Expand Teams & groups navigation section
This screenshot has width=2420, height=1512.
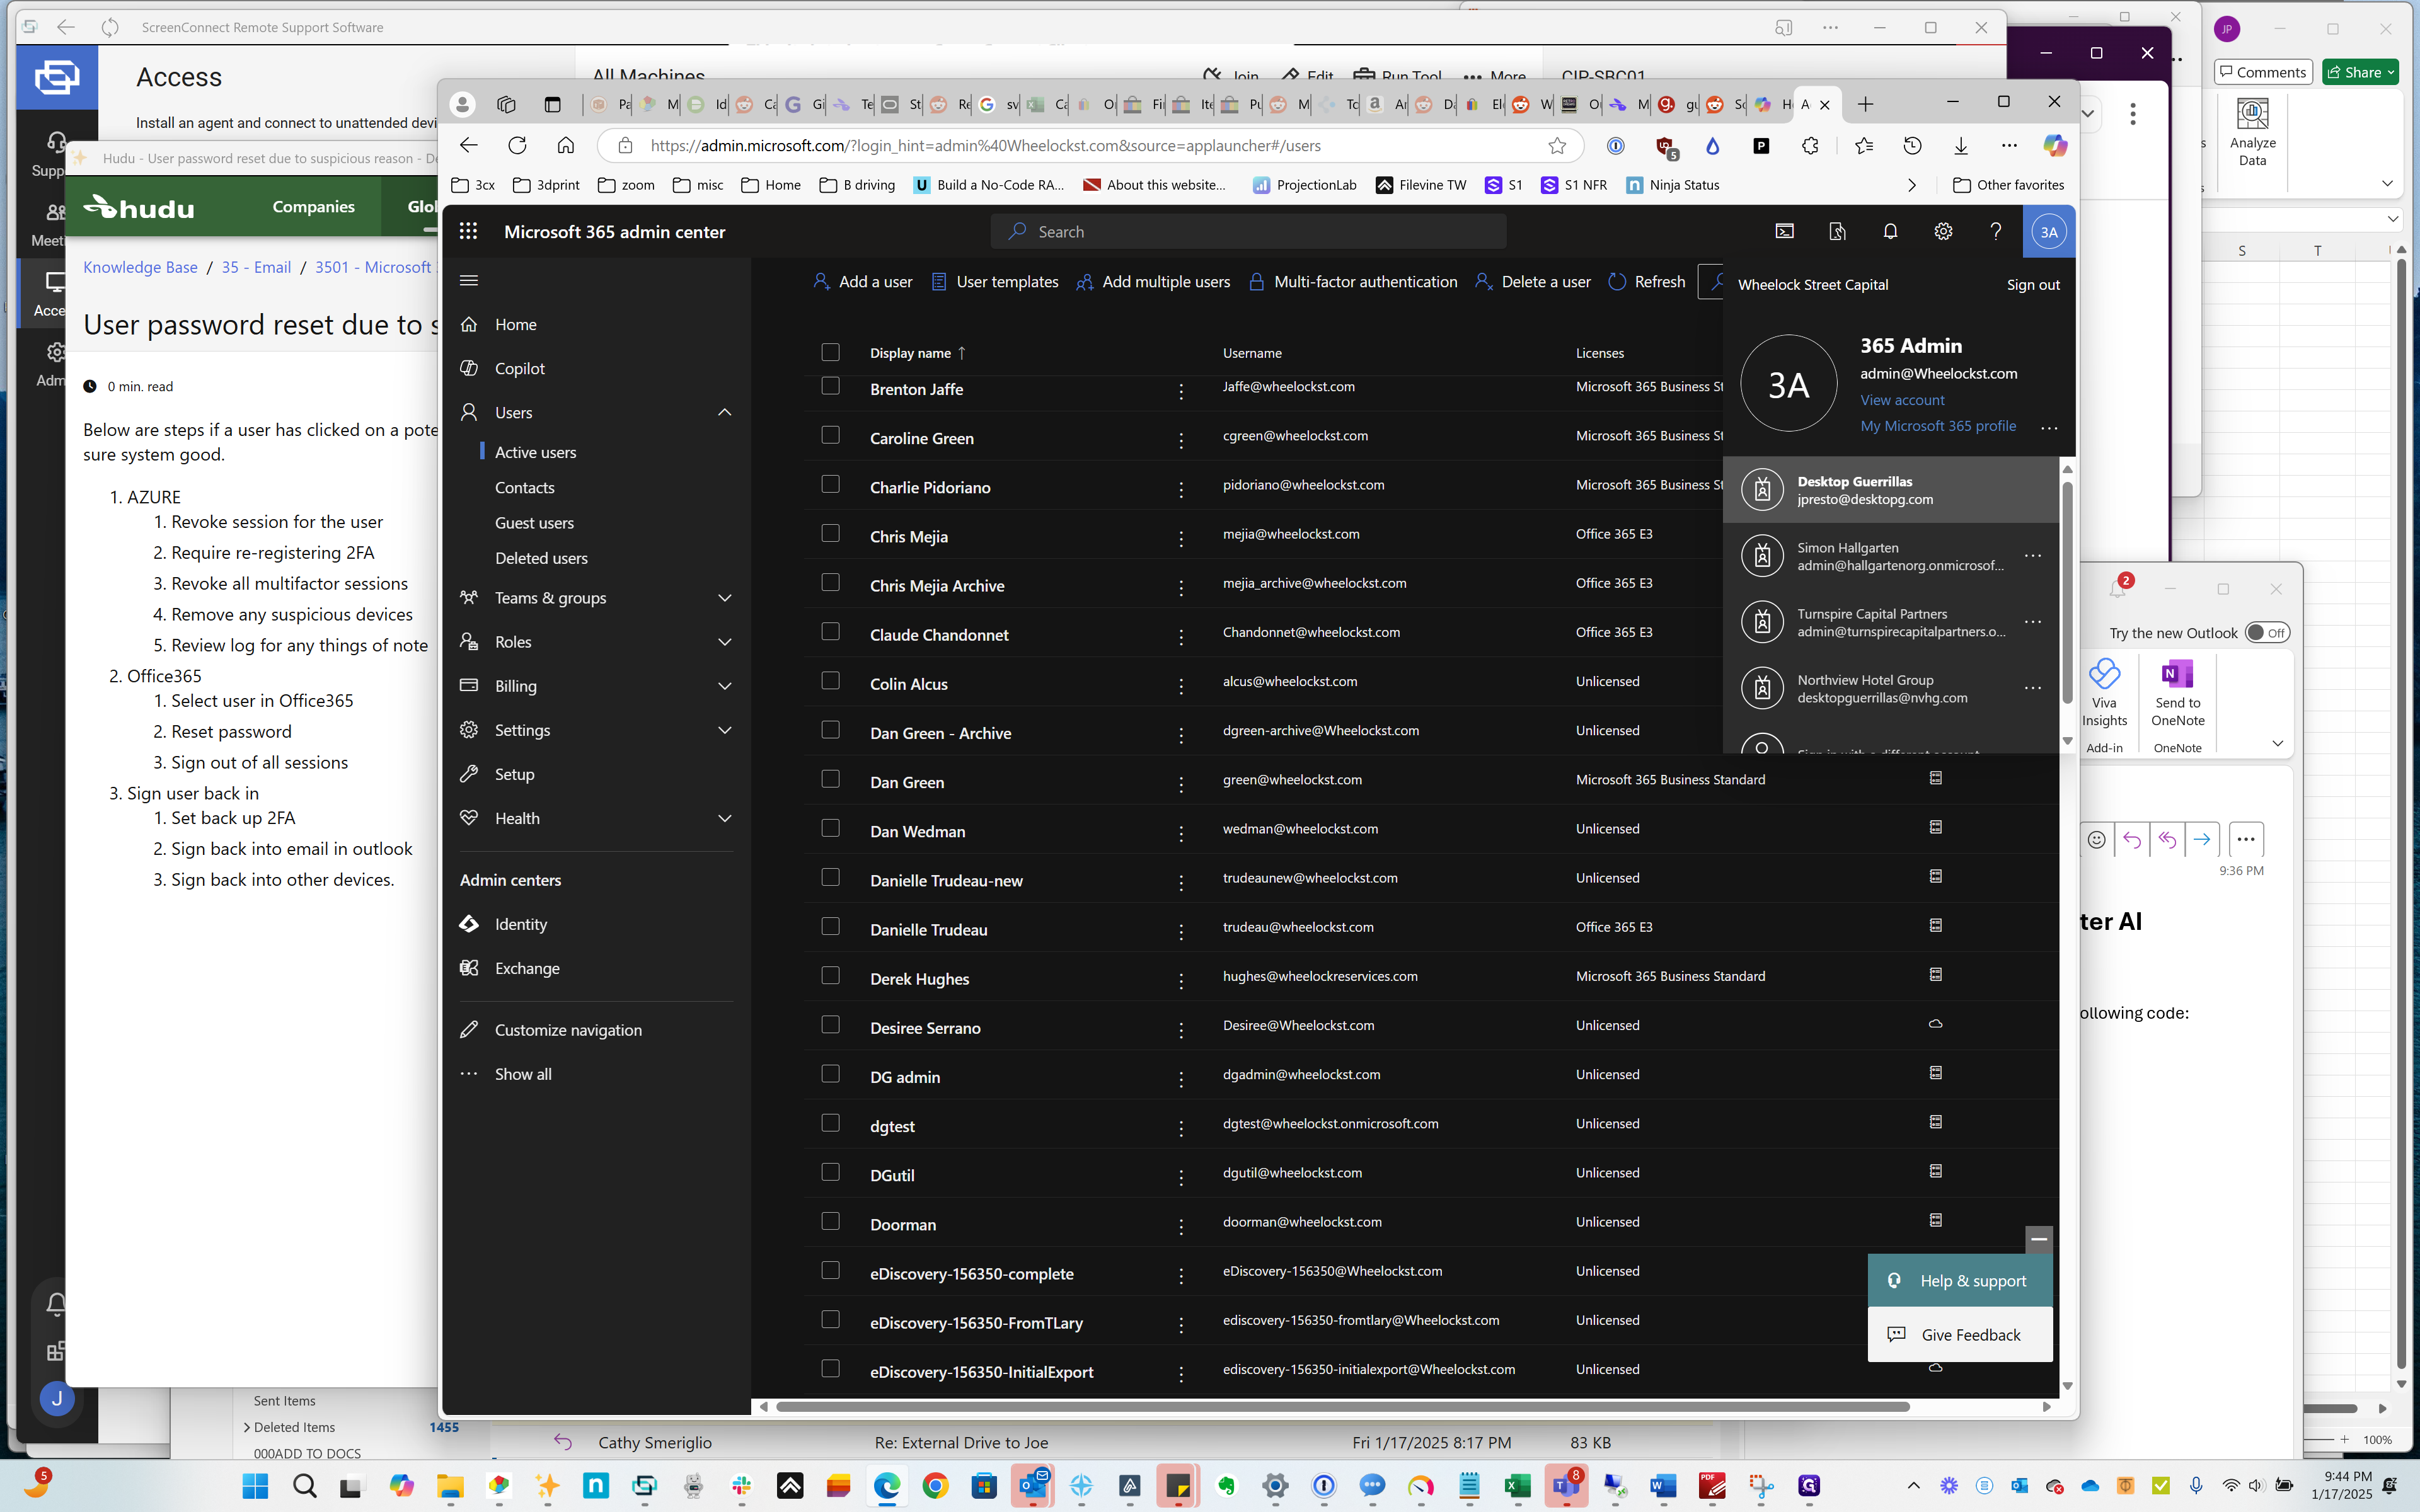(725, 598)
